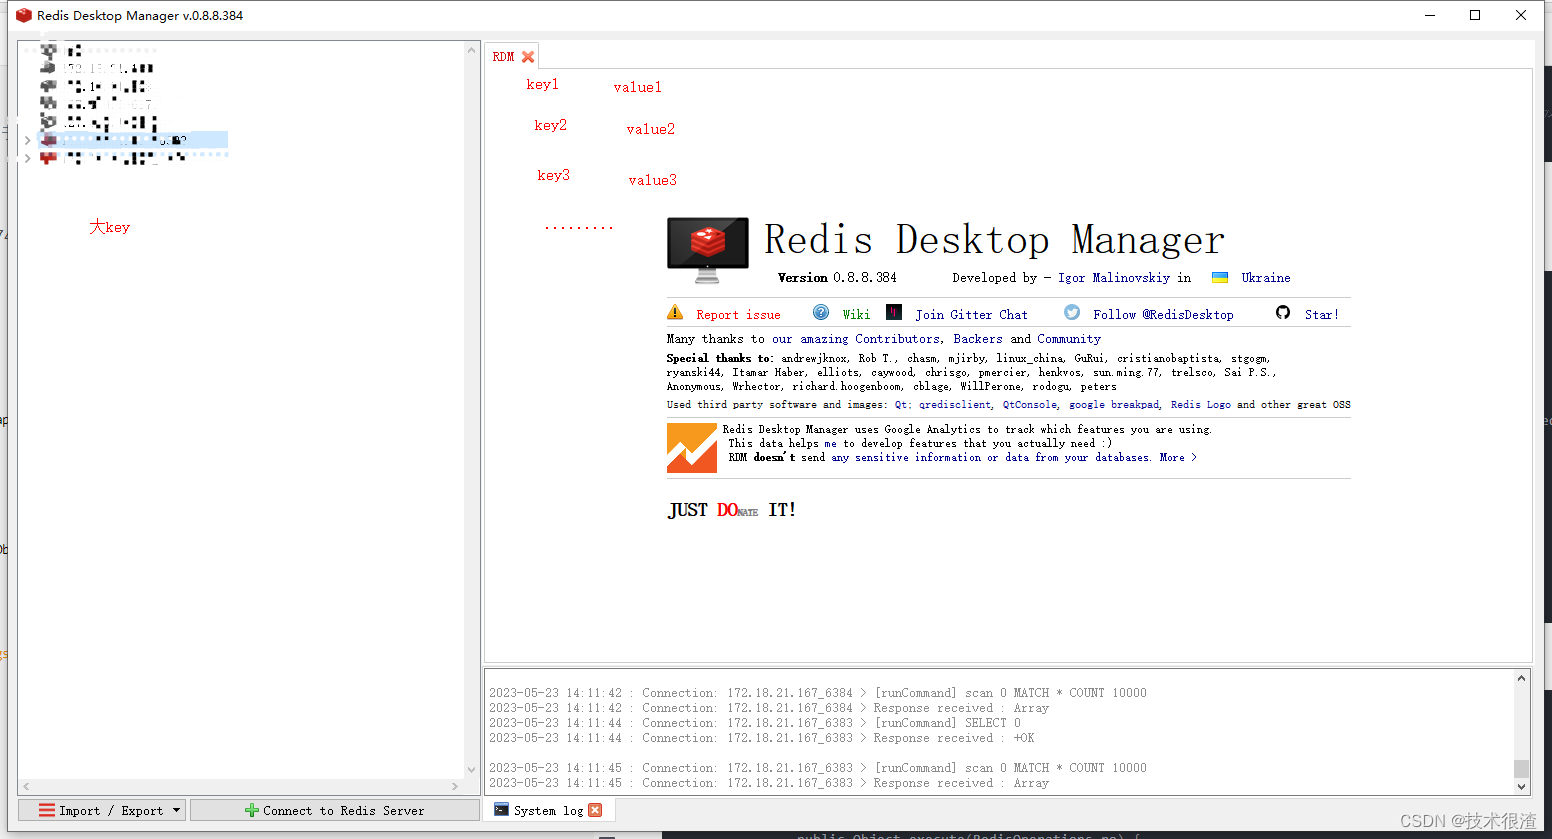Follow @RedisDesktop link
1552x839 pixels.
[x=1163, y=314]
